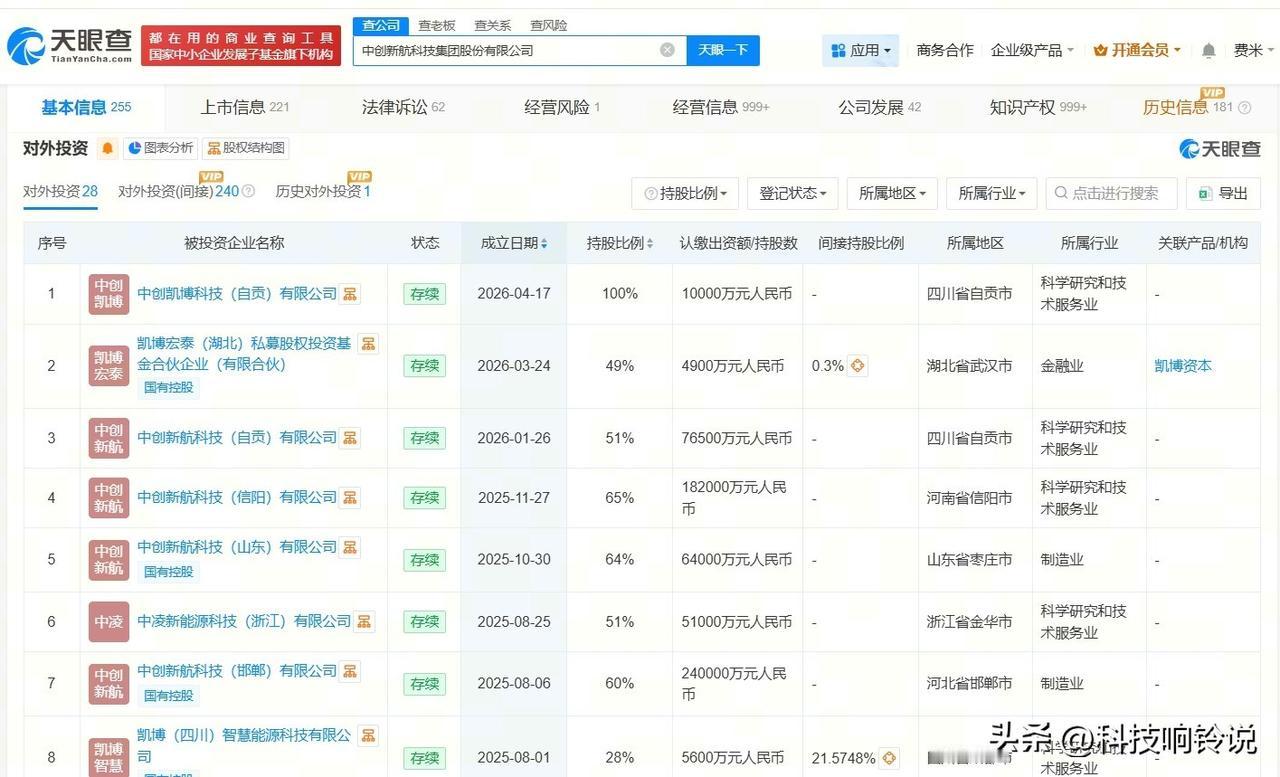The image size is (1280, 777).
Task: Select the 历史对外投资 1 sub-tab
Action: pos(323,191)
